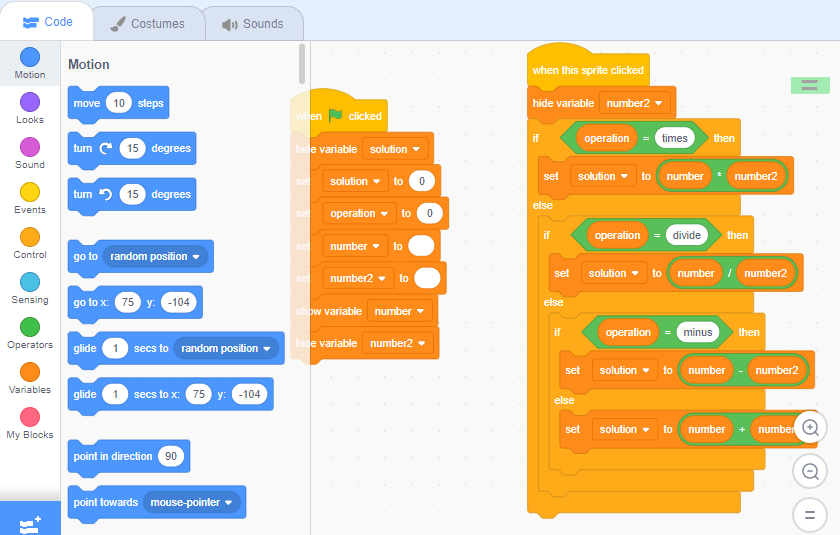
Task: Click the y value -104 in go to block
Action: (179, 303)
